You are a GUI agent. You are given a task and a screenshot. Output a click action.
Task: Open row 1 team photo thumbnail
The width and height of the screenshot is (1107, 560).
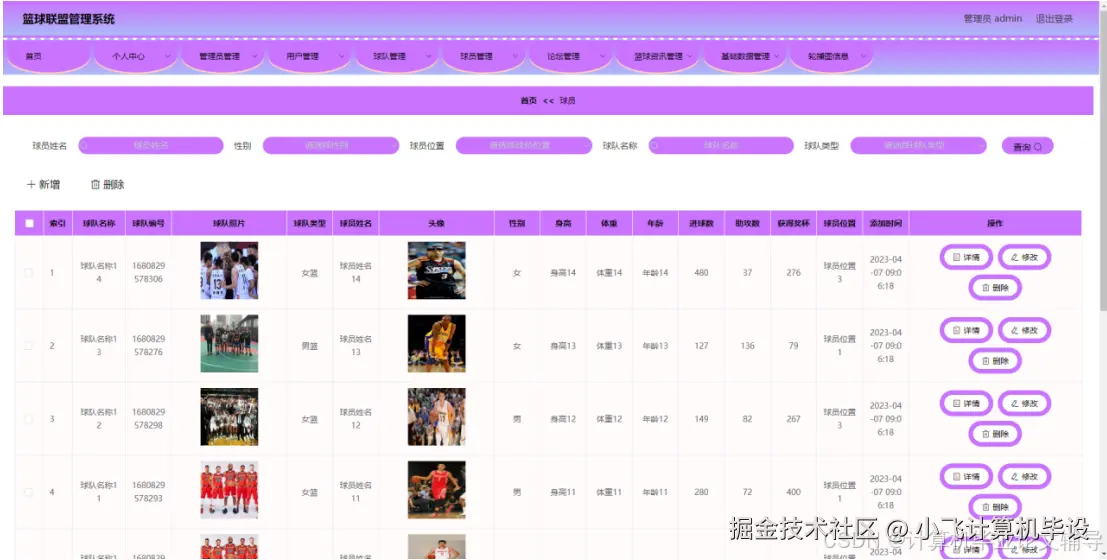tap(229, 270)
